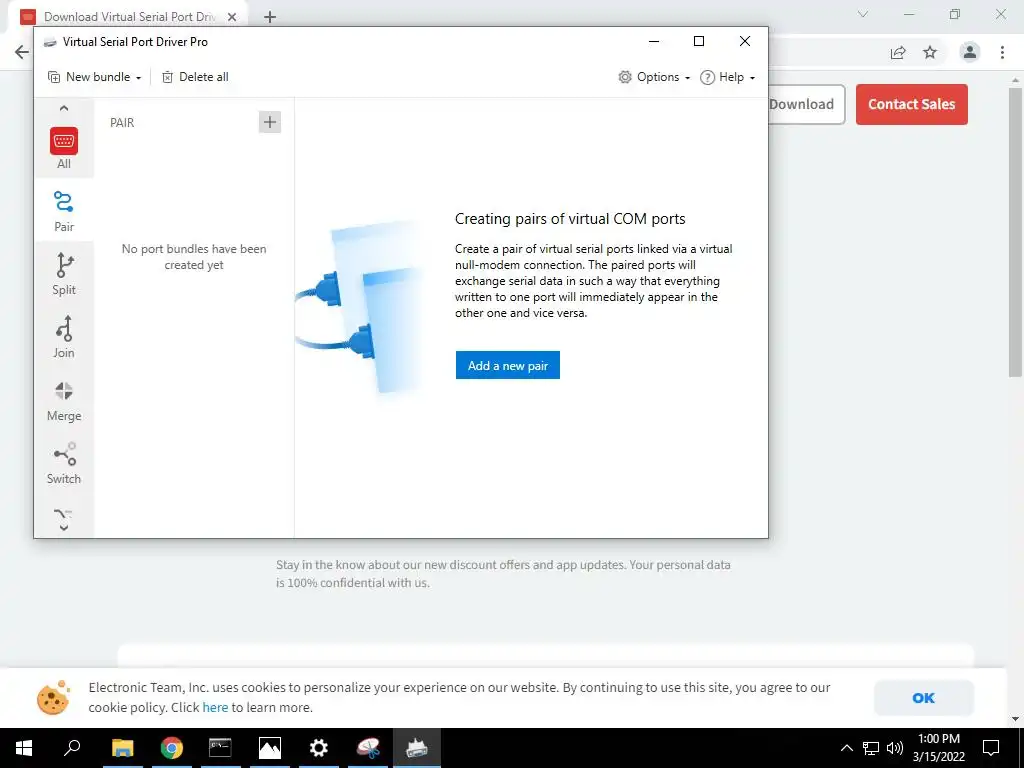Choose the Merge bundle type
This screenshot has height=768, width=1024.
[x=64, y=400]
